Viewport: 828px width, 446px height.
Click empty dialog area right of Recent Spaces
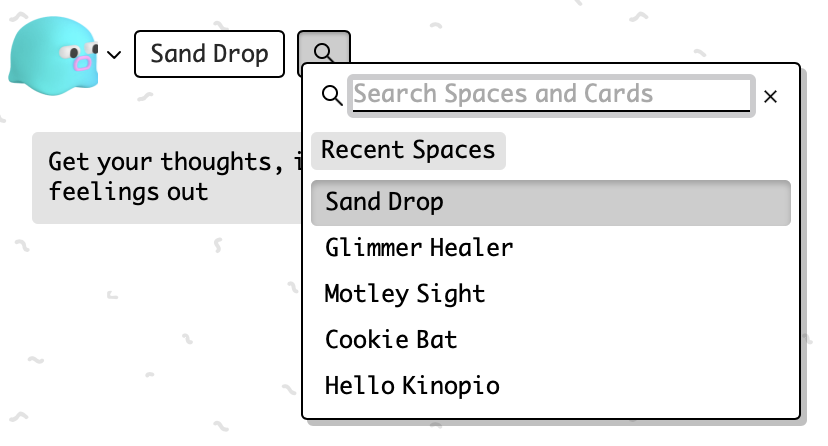(650, 150)
